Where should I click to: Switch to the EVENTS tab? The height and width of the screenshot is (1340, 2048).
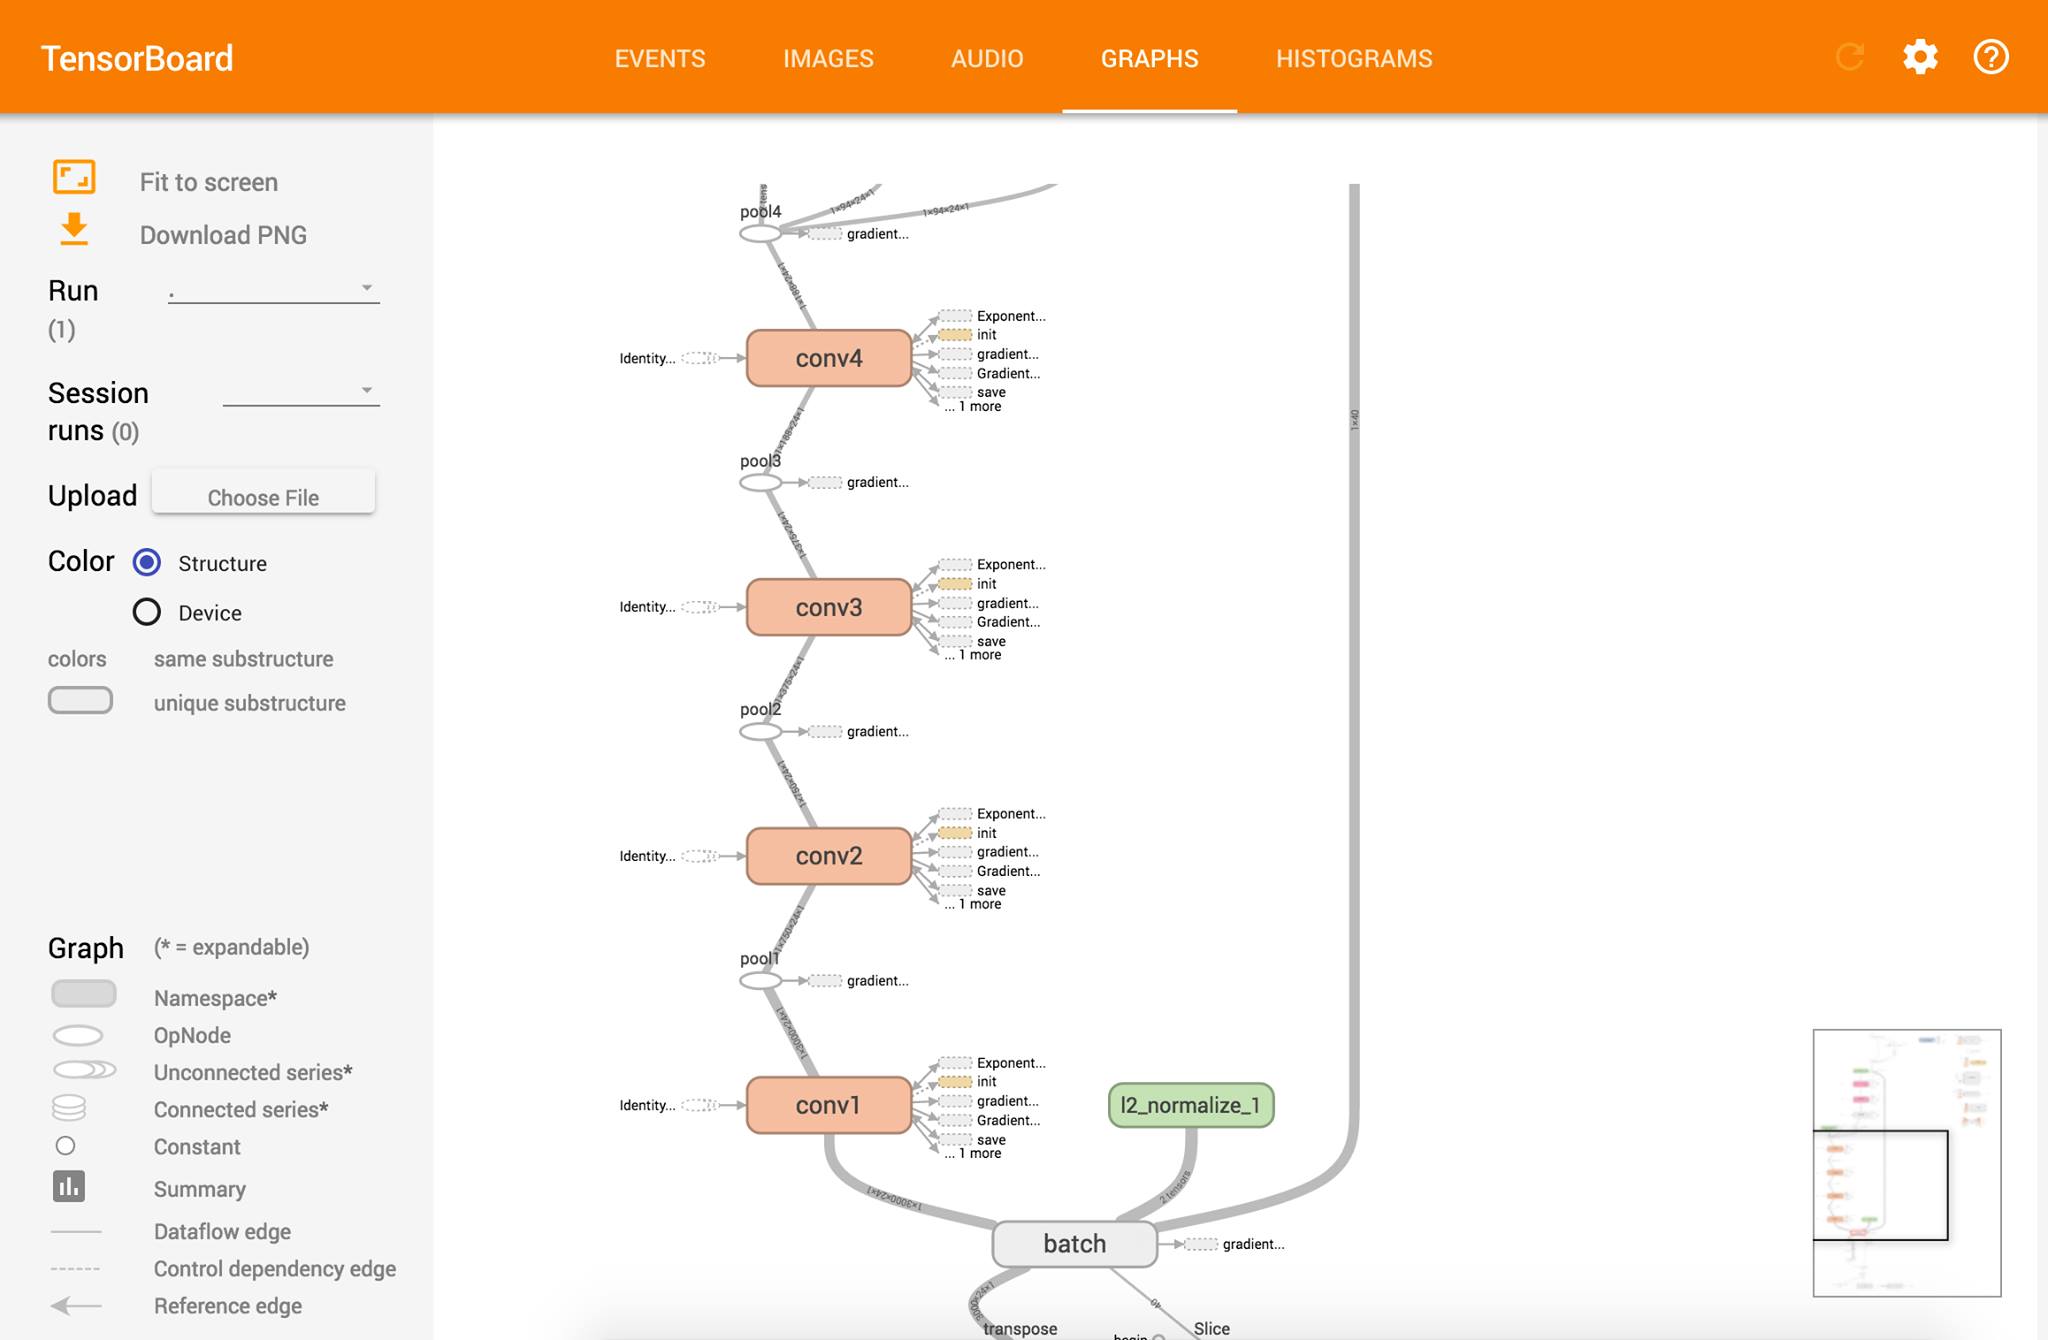point(659,59)
